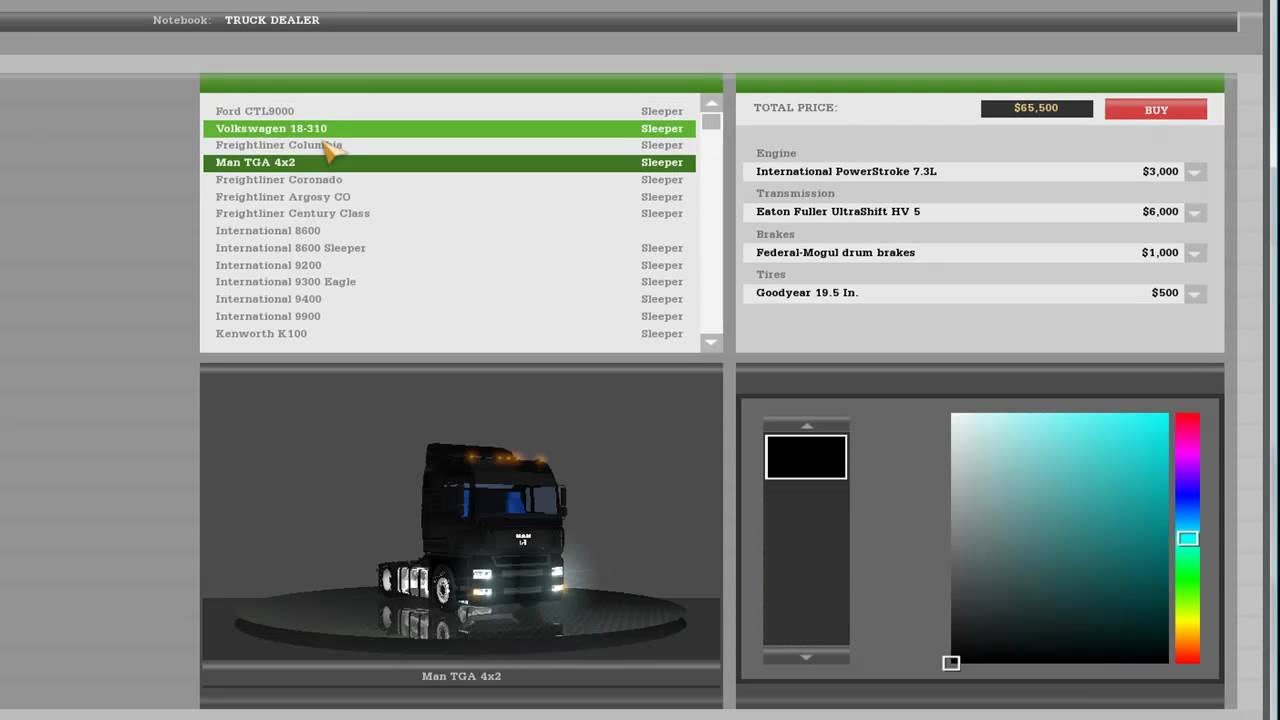Select Ford CTL9000 from truck list
The image size is (1280, 720).
tap(449, 111)
